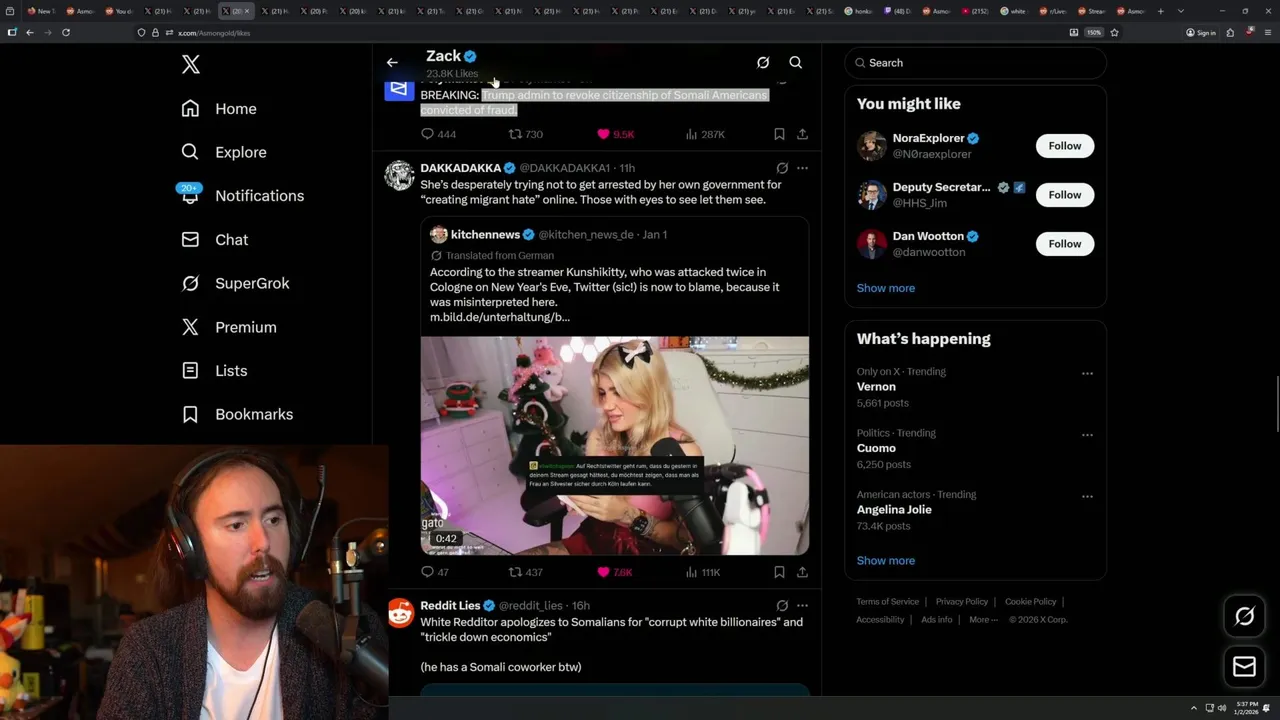This screenshot has width=1280, height=720.
Task: Open Notifications in sidebar
Action: [x=241, y=196]
